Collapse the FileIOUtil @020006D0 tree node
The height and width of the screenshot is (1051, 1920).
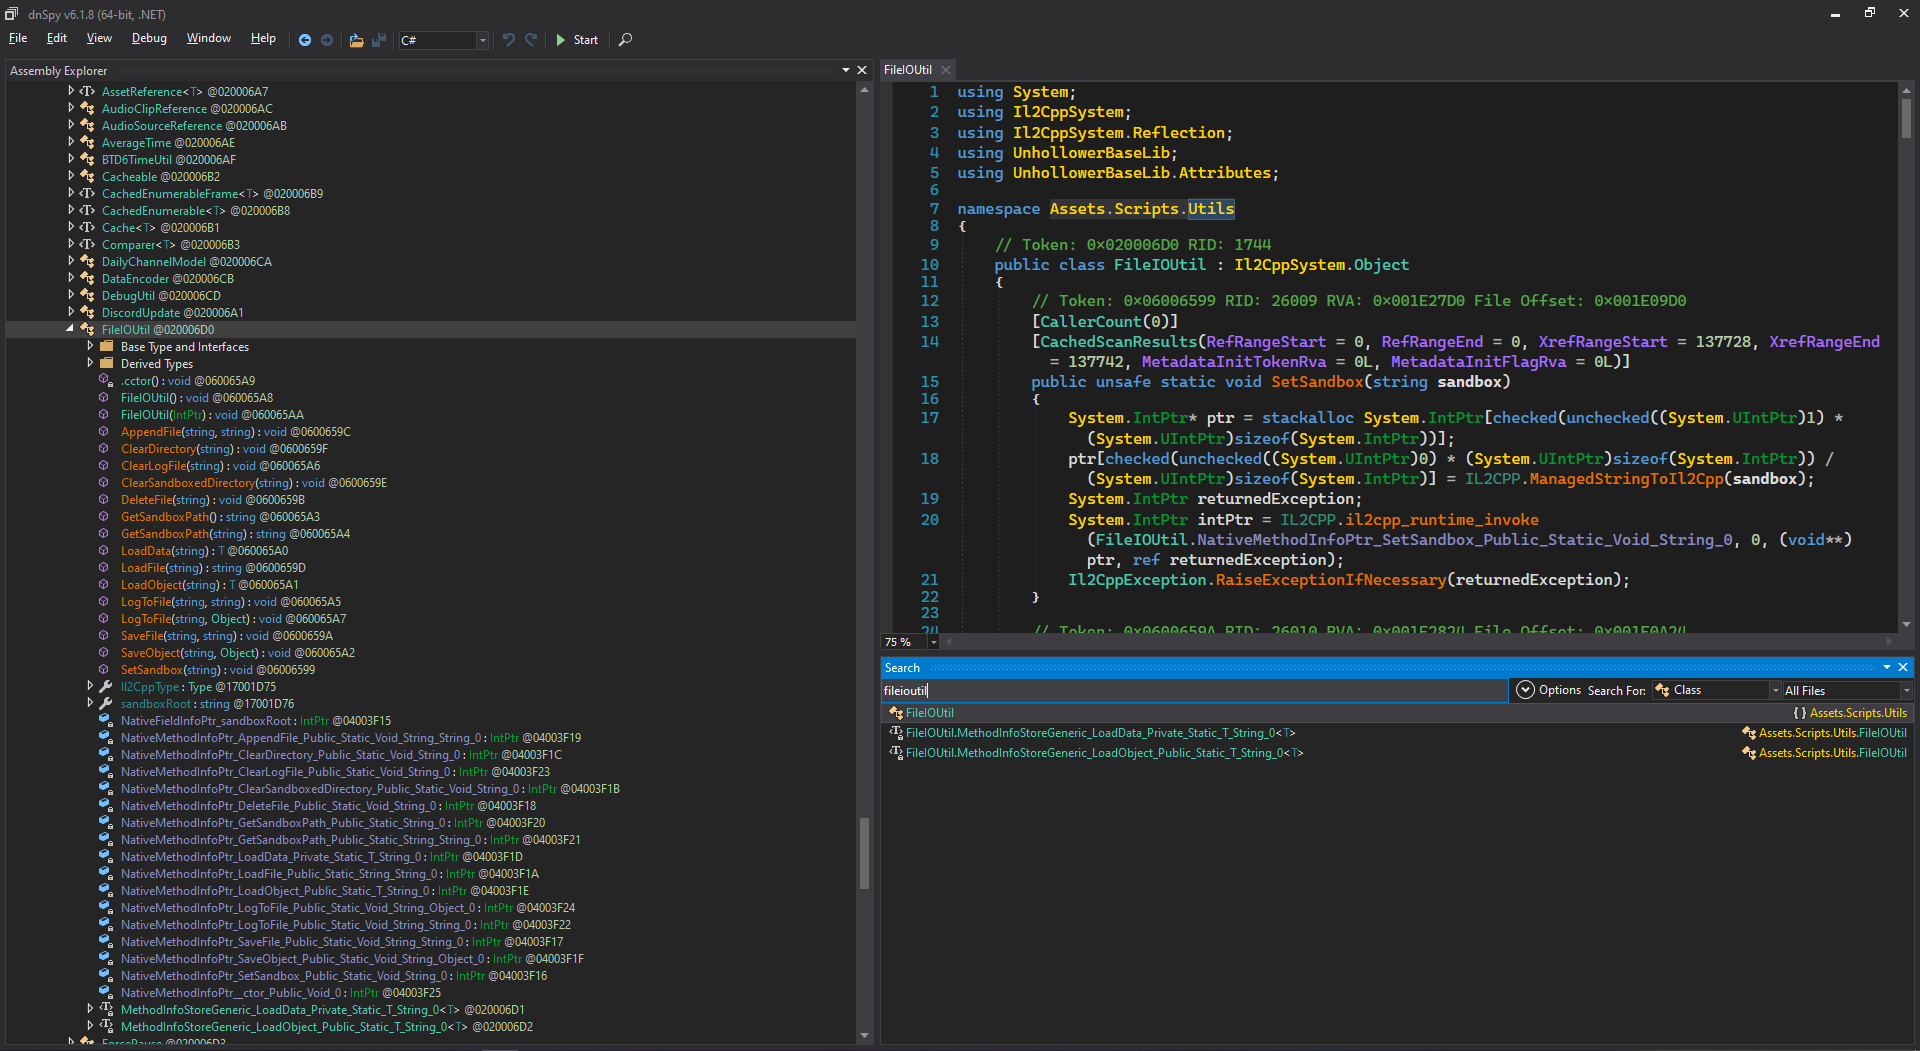[x=70, y=329]
